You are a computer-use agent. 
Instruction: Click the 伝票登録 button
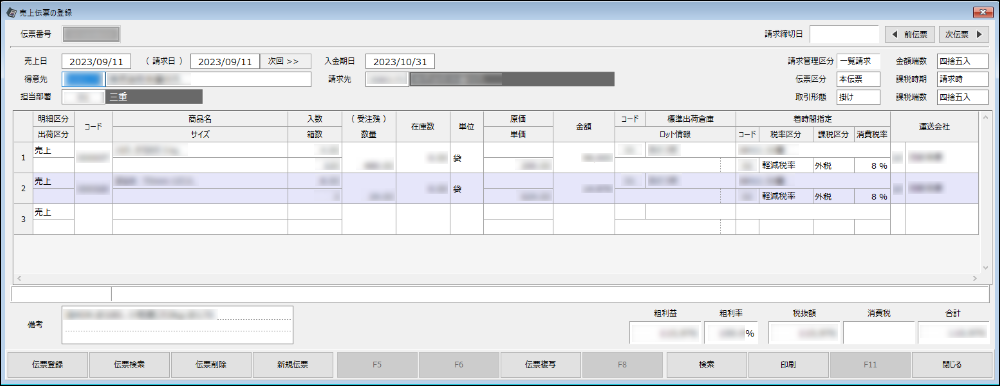point(47,365)
